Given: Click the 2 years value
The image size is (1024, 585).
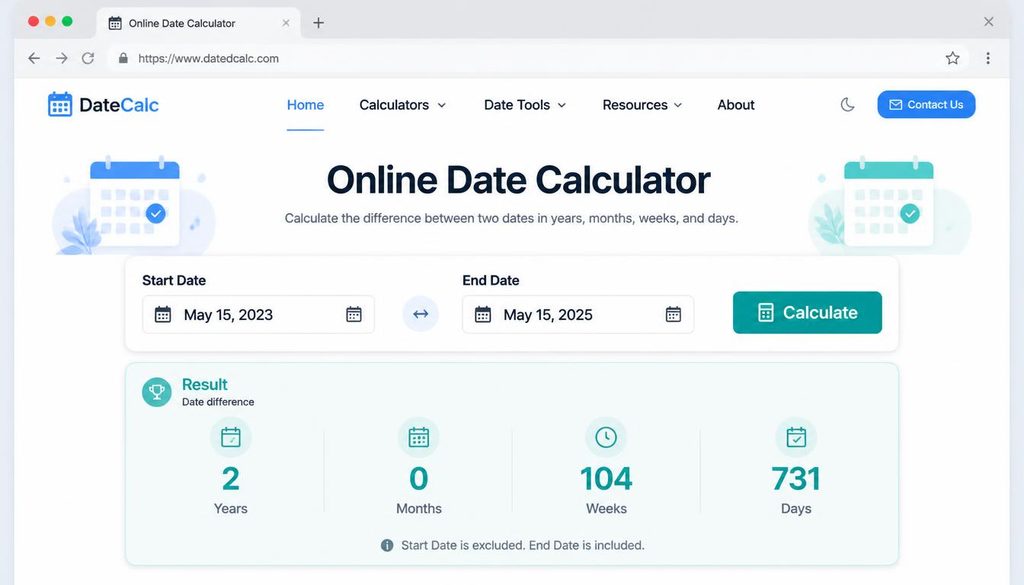Looking at the screenshot, I should coord(231,479).
